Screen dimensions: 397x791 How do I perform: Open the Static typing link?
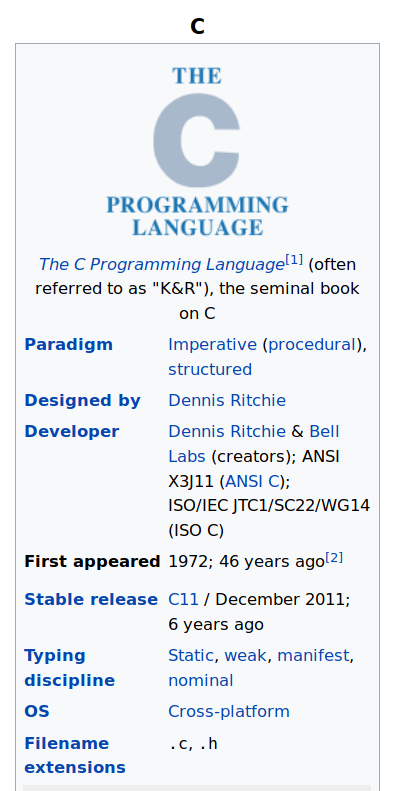(x=191, y=655)
